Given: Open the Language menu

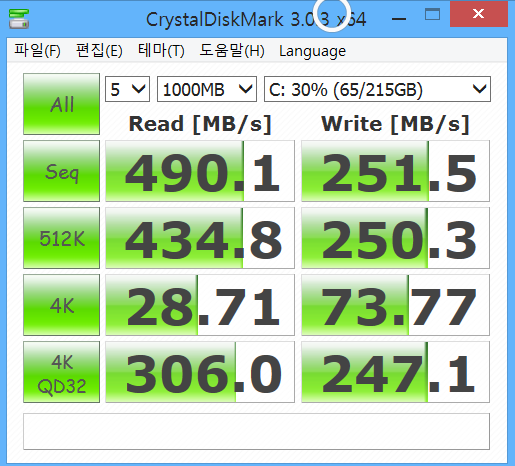Looking at the screenshot, I should tap(312, 51).
